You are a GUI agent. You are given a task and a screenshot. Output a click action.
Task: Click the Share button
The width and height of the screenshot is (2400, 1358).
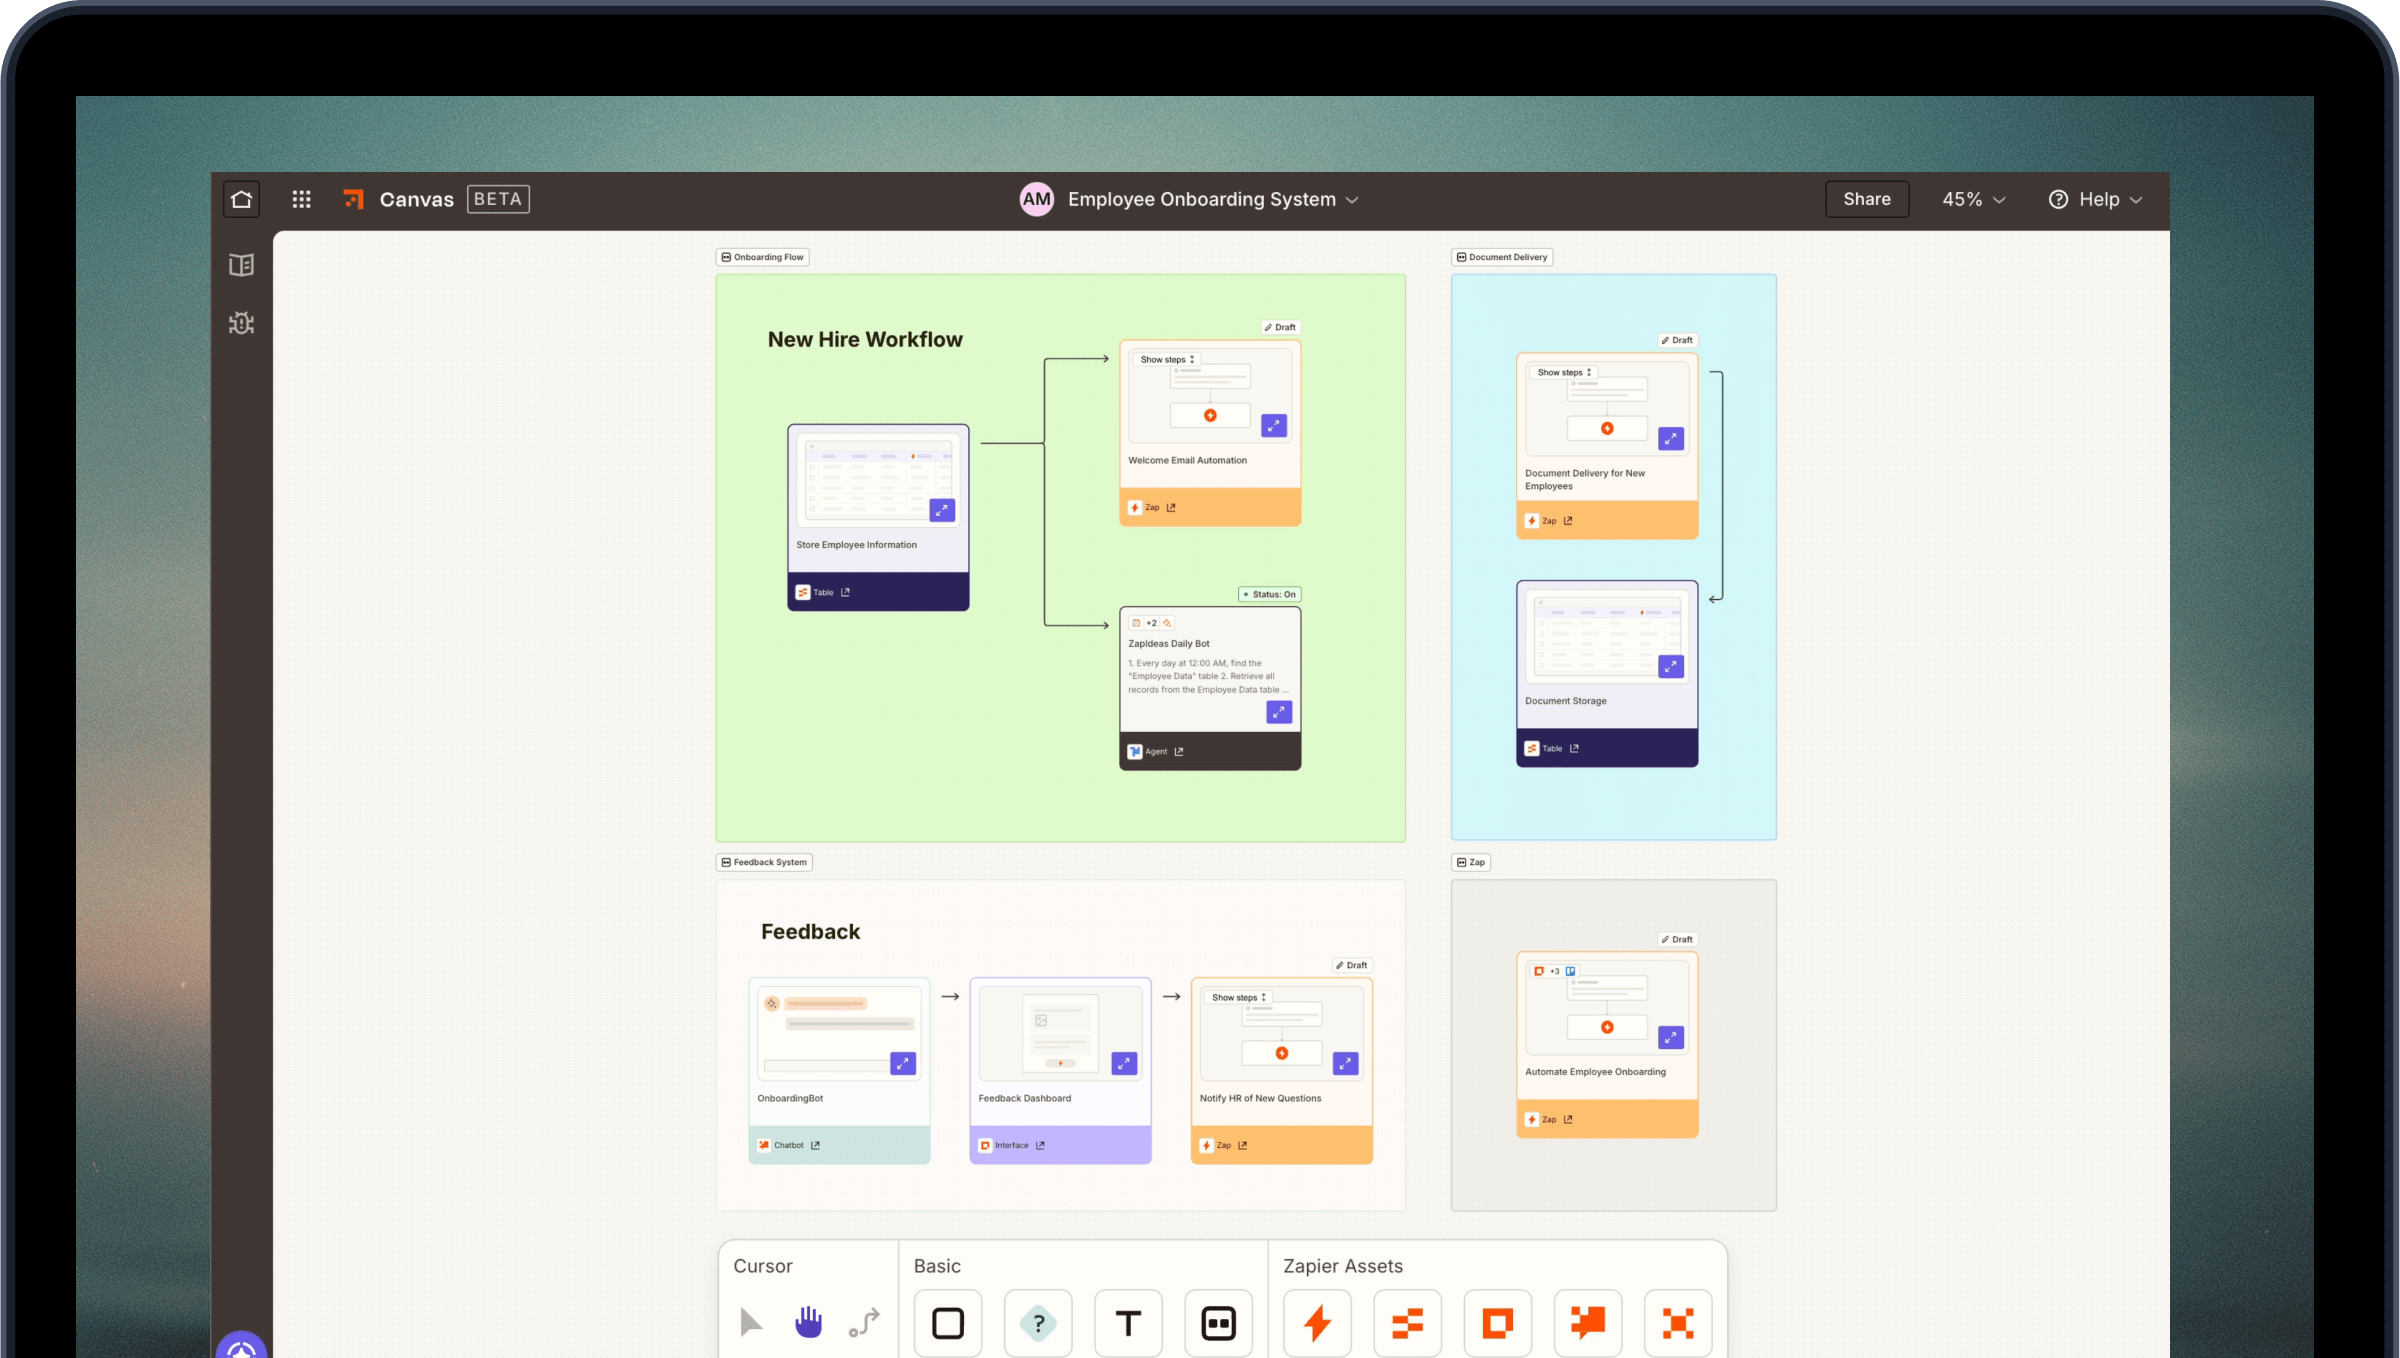pos(1867,199)
